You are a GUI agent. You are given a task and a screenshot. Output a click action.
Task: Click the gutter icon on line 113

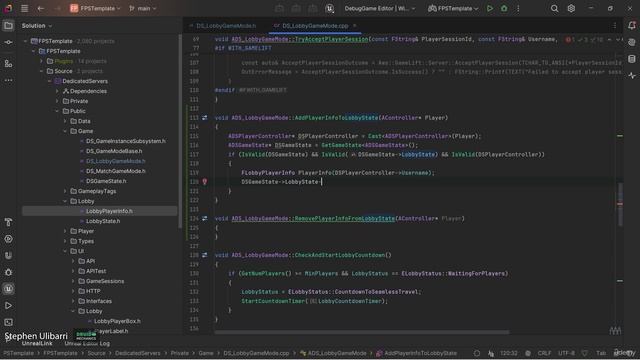[204, 118]
